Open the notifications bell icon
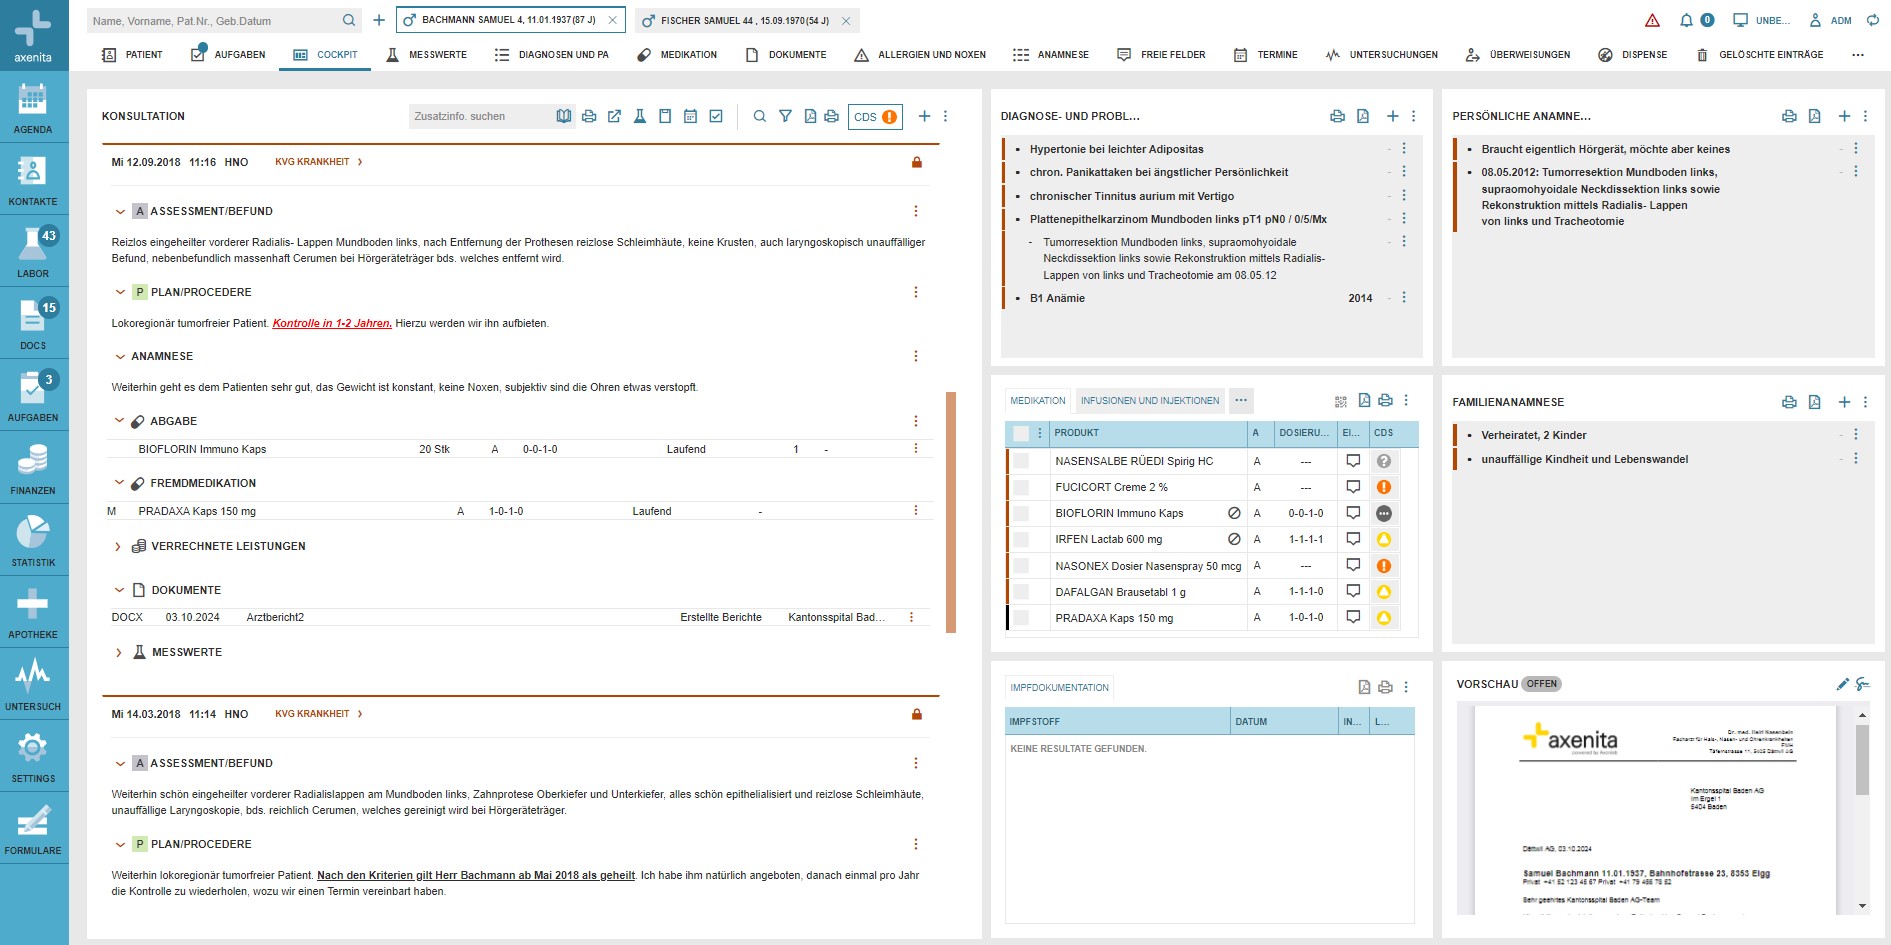The image size is (1891, 945). (x=1686, y=20)
